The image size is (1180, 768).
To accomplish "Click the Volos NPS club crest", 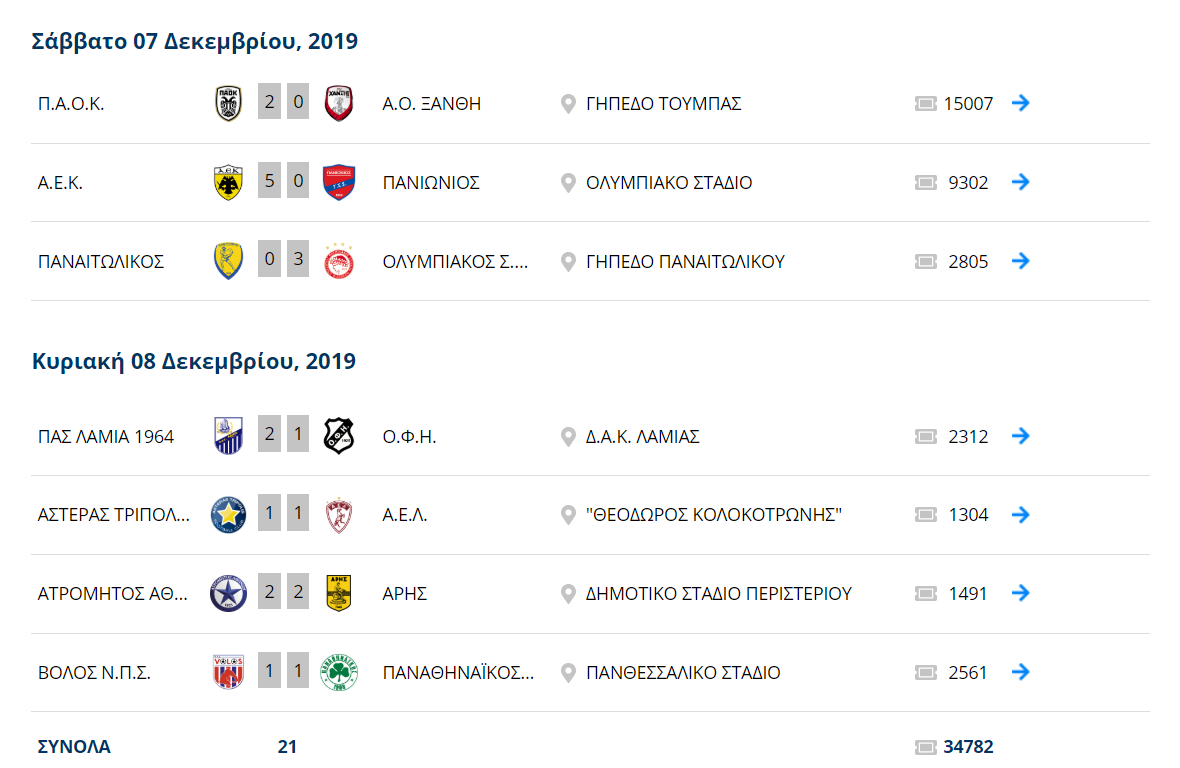I will 229,672.
